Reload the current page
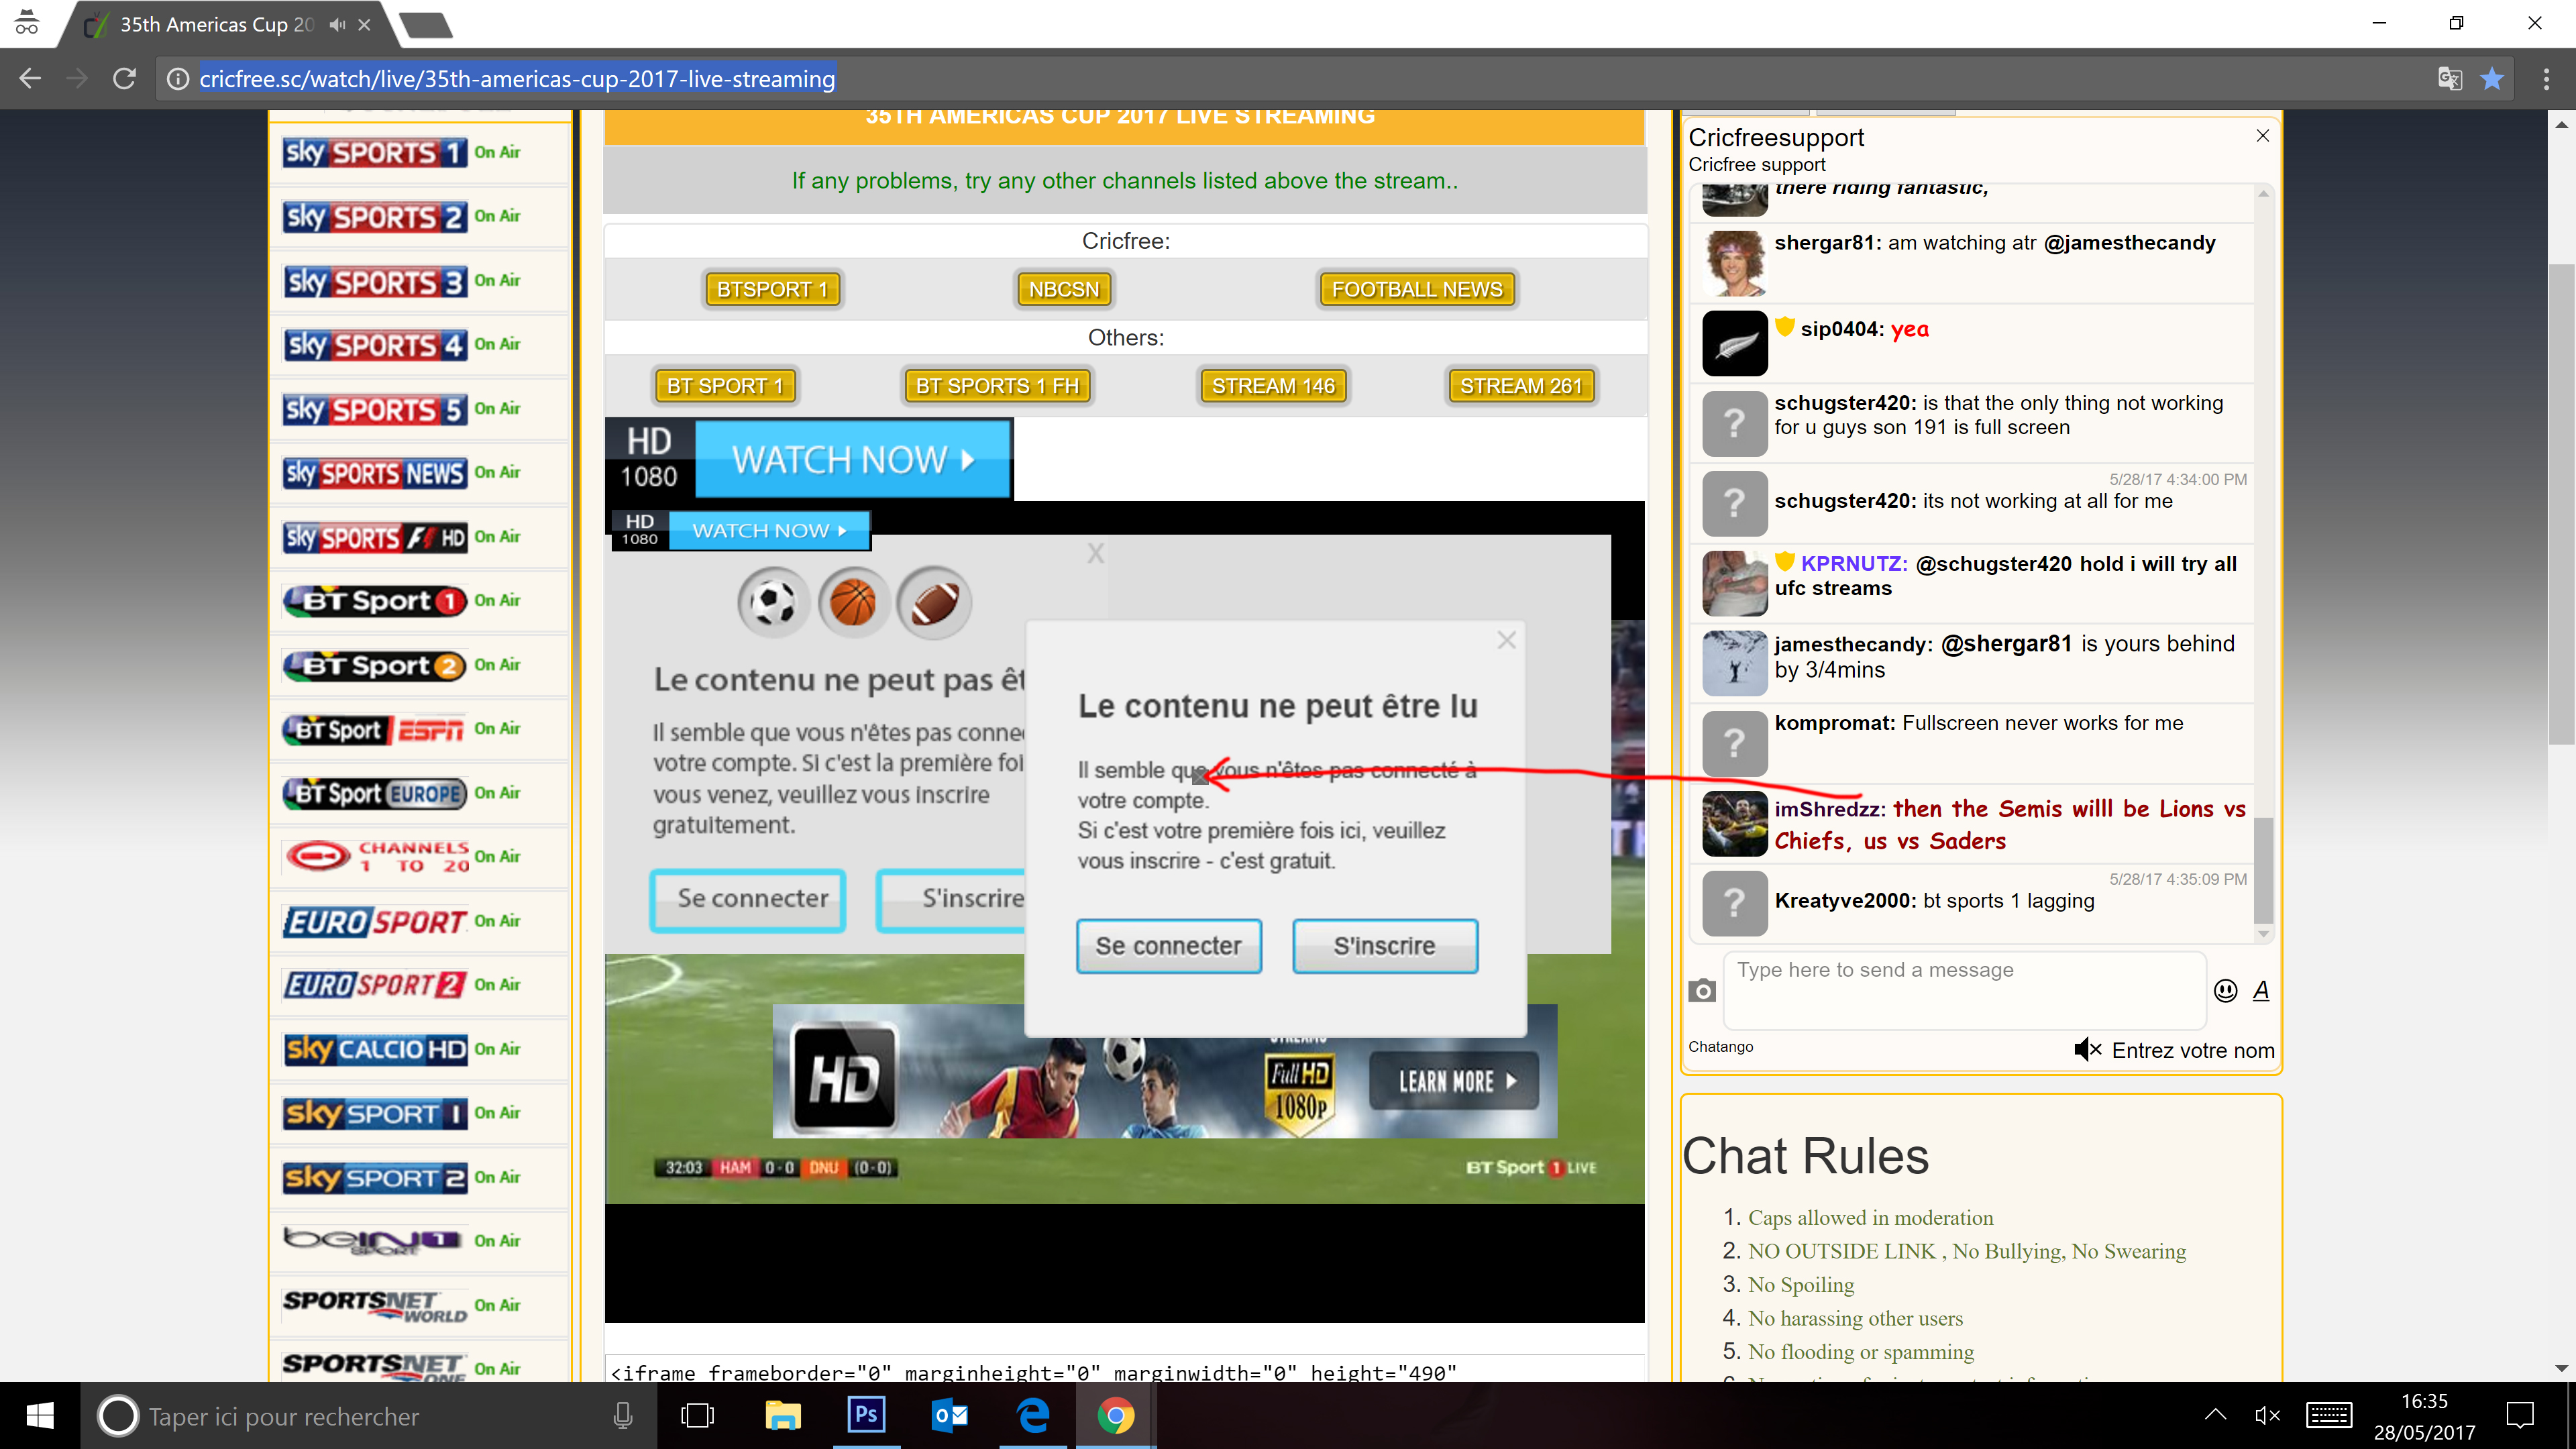The width and height of the screenshot is (2576, 1449). coord(124,79)
